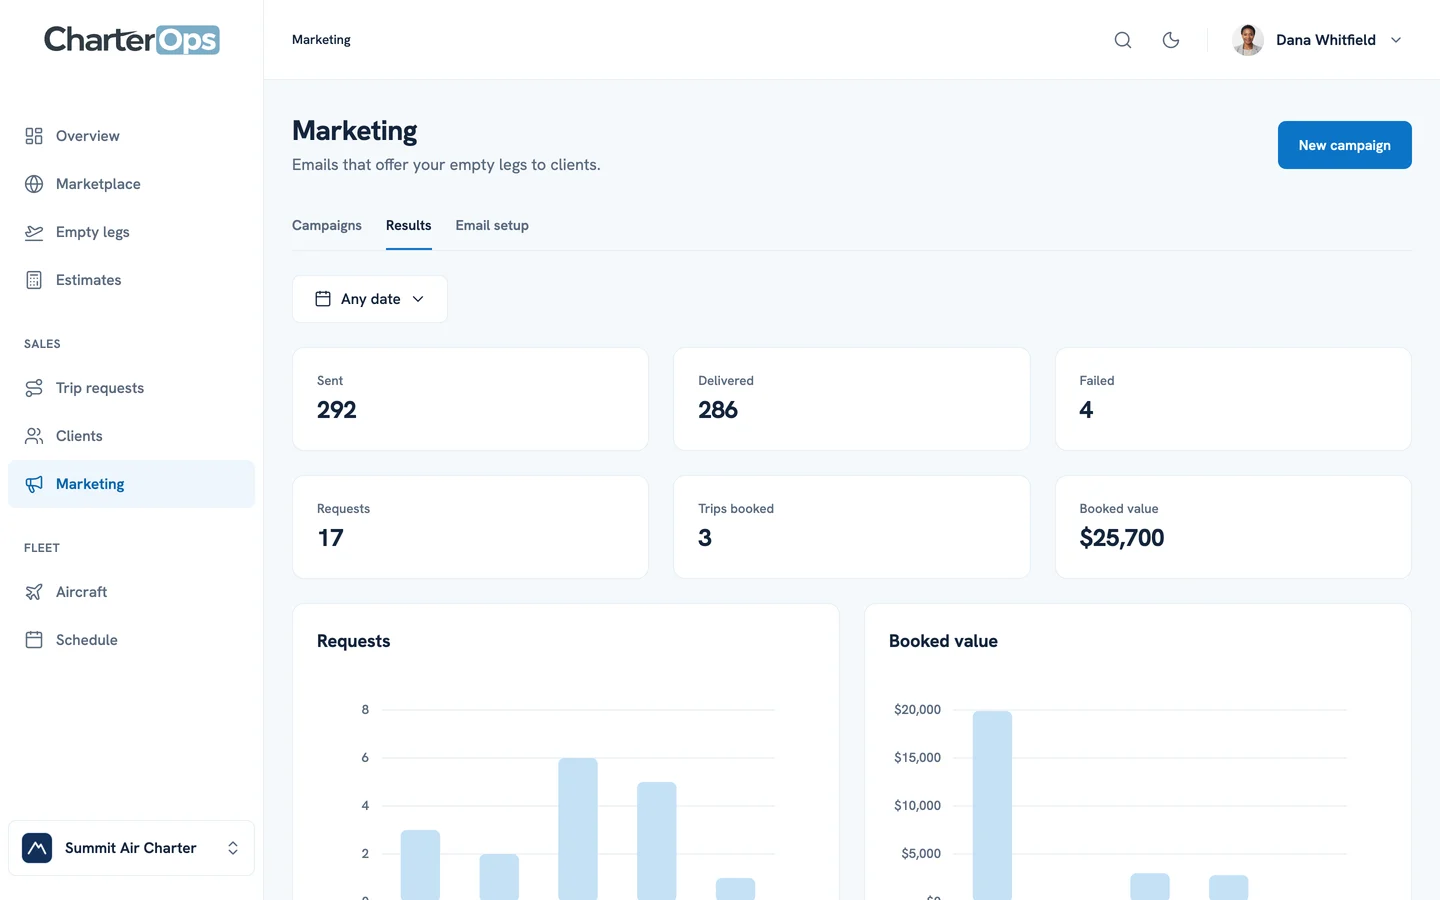The width and height of the screenshot is (1440, 900).
Task: Click Emails that offer your empty legs text
Action: 446,165
